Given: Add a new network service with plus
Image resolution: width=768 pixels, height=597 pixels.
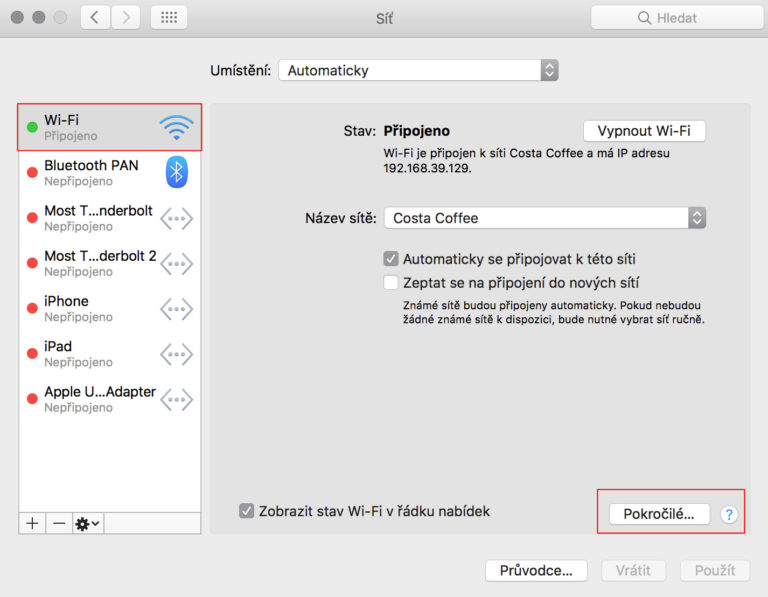Looking at the screenshot, I should point(33,523).
